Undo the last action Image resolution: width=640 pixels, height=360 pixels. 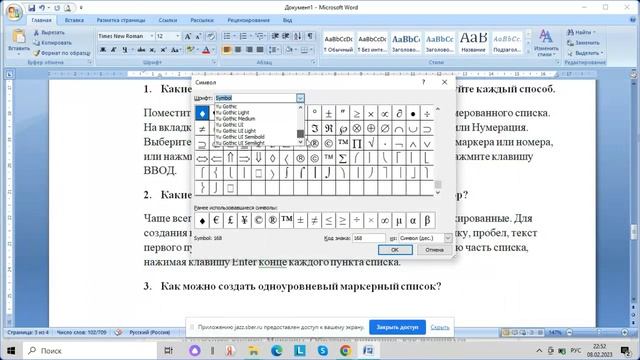(x=42, y=8)
